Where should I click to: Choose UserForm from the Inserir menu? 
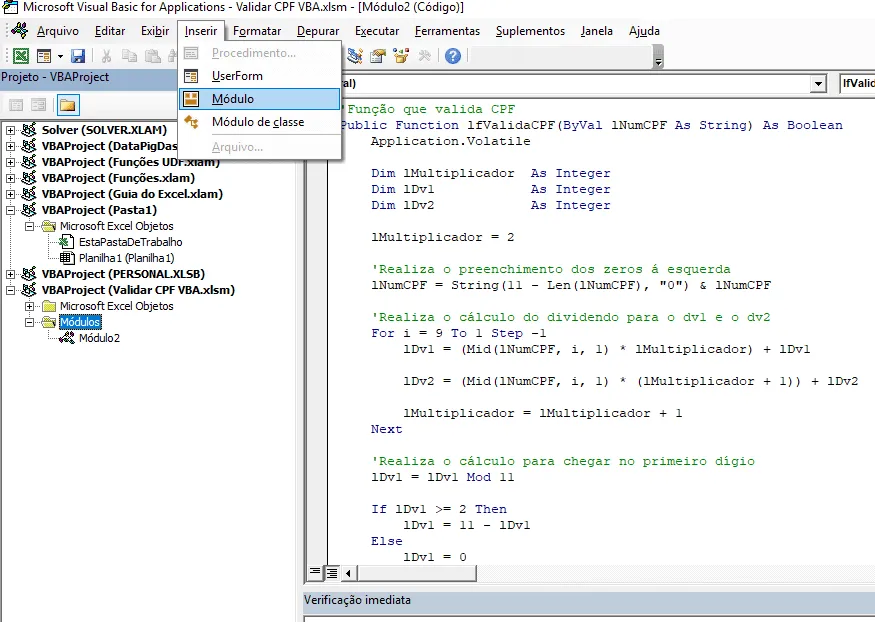(x=259, y=76)
